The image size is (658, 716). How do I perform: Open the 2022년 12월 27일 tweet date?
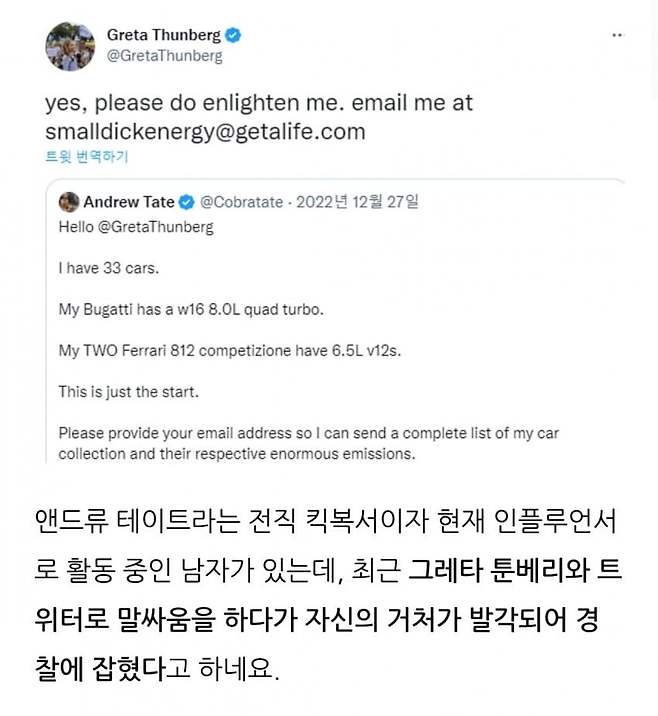(354, 202)
